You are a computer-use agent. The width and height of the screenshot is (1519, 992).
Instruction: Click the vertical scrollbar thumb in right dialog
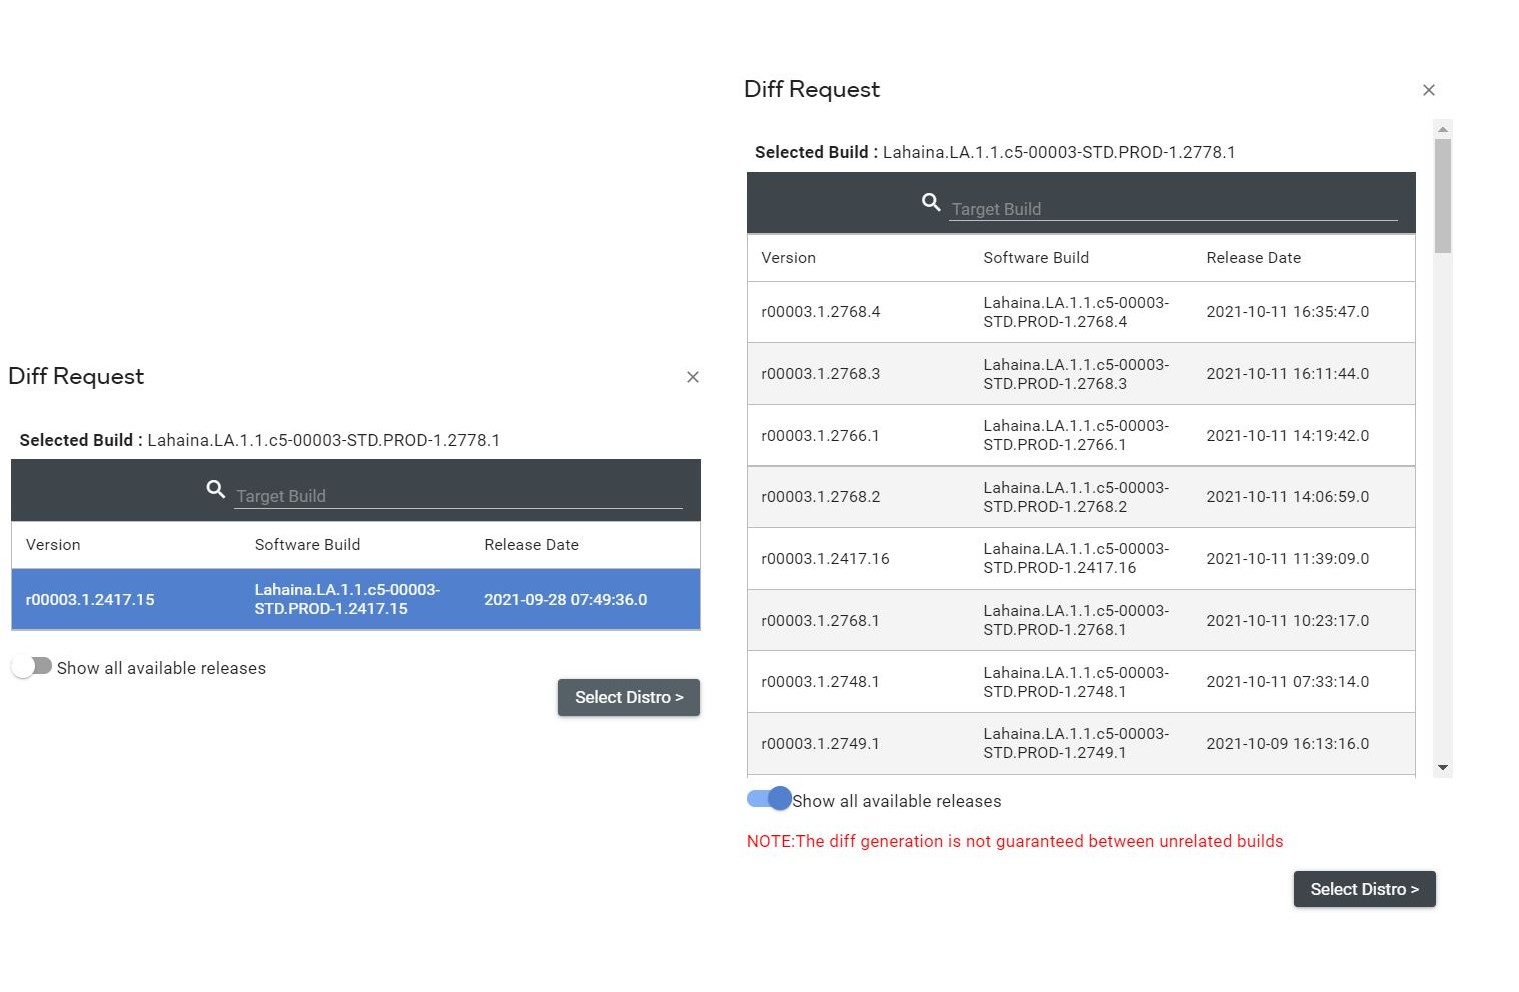1442,195
